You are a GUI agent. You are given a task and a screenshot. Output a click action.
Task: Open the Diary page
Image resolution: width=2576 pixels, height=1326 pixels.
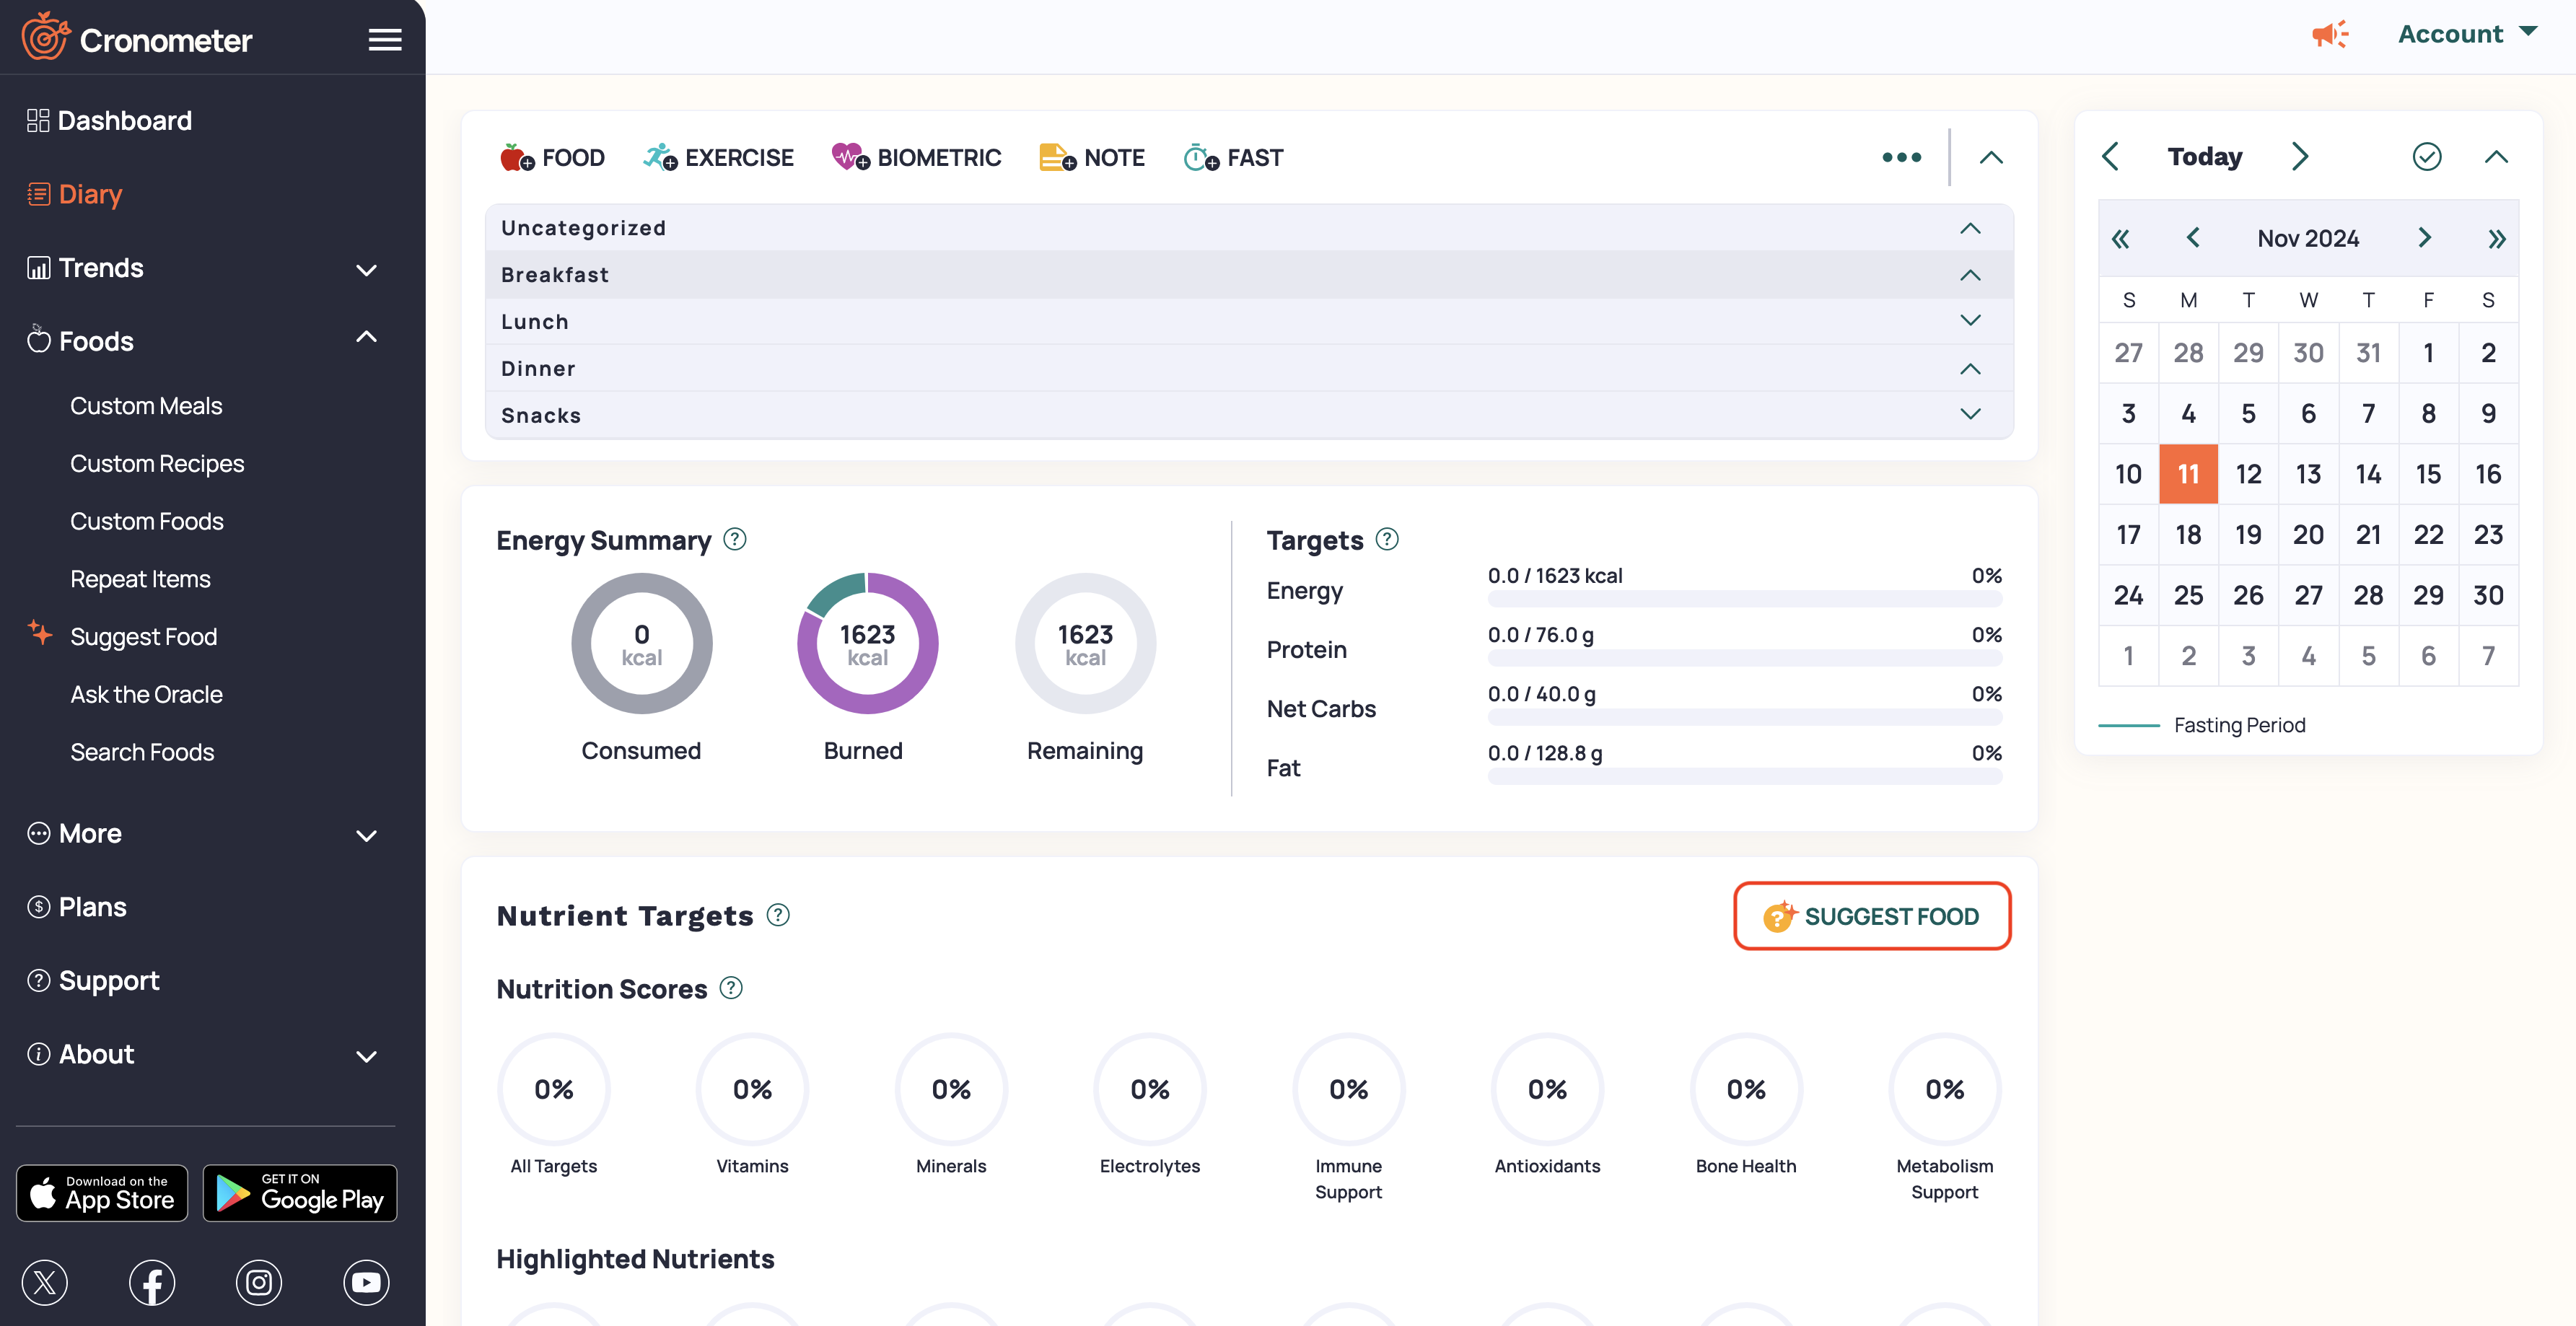tap(75, 194)
